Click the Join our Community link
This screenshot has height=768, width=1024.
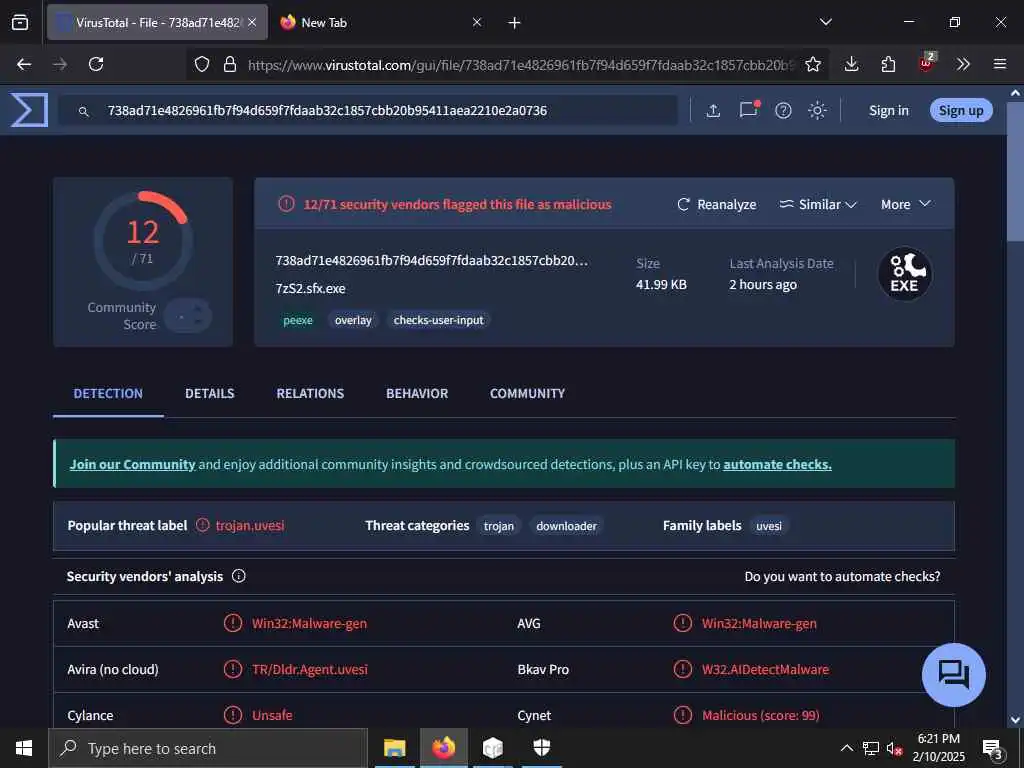click(133, 464)
